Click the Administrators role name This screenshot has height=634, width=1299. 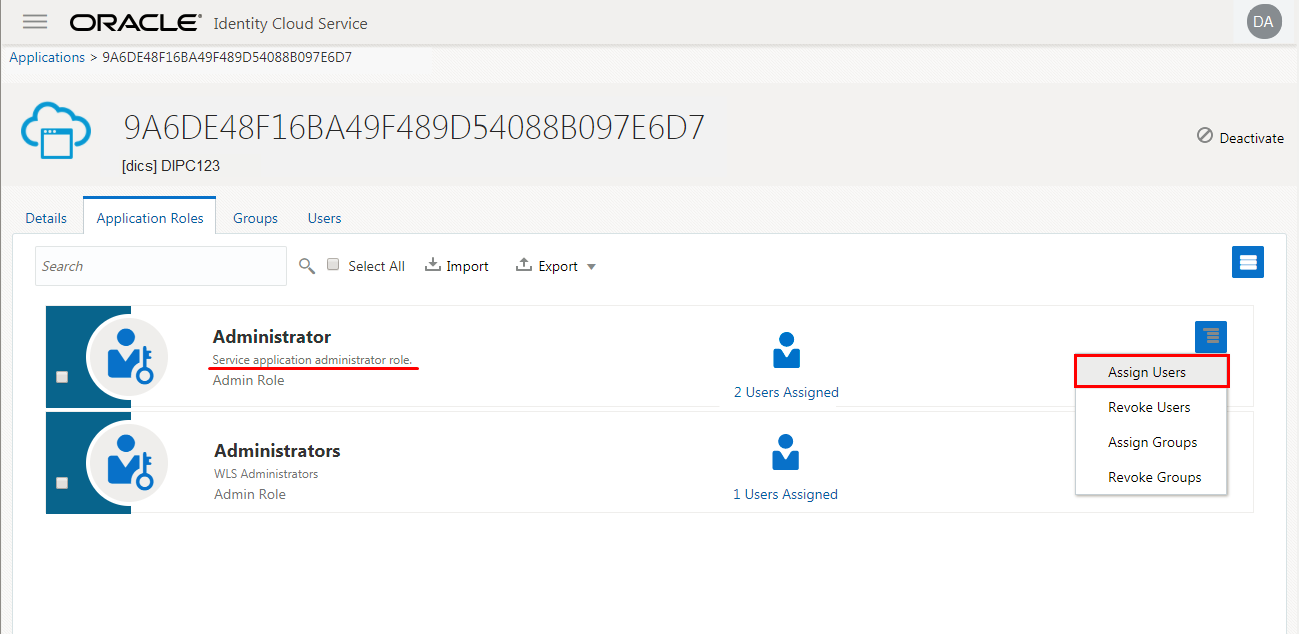277,451
